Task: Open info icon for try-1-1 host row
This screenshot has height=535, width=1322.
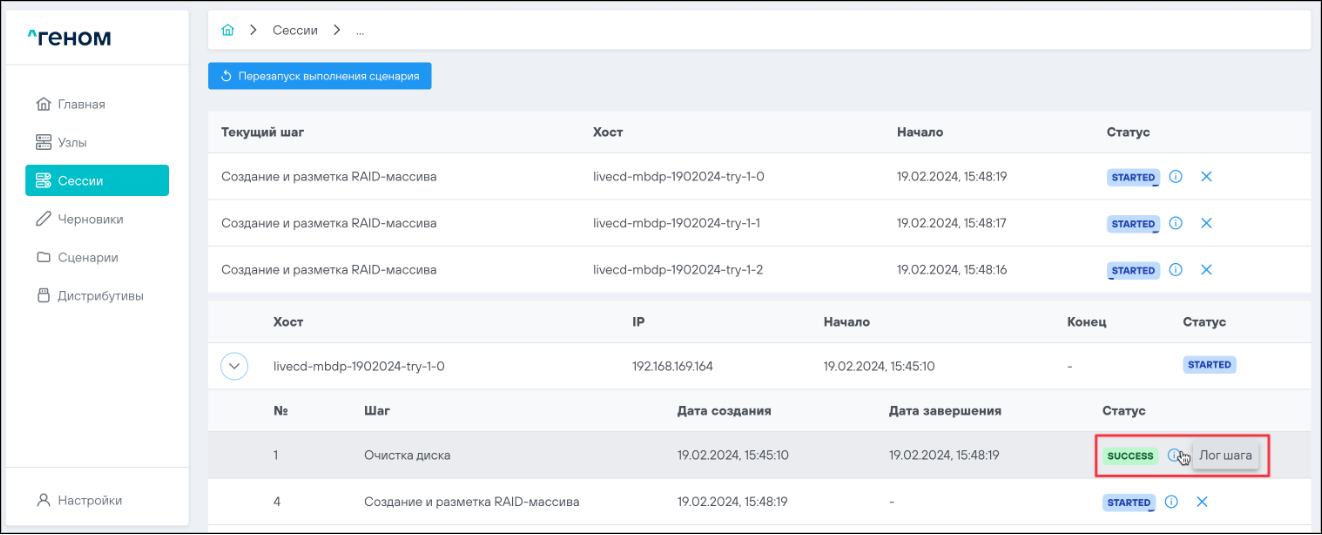Action: pos(1176,223)
